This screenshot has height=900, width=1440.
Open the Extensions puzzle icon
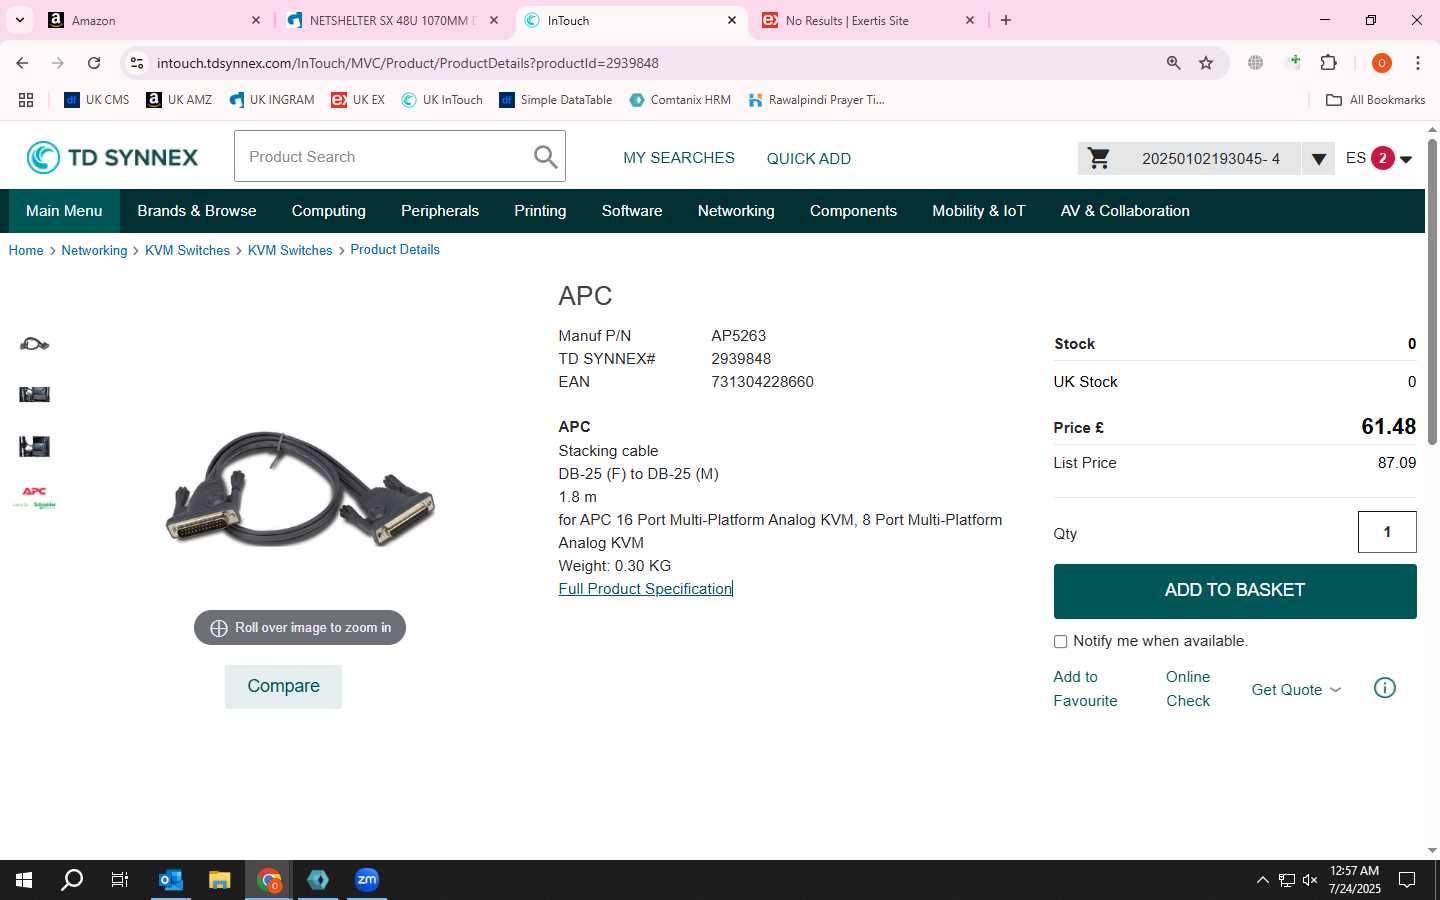click(x=1329, y=63)
